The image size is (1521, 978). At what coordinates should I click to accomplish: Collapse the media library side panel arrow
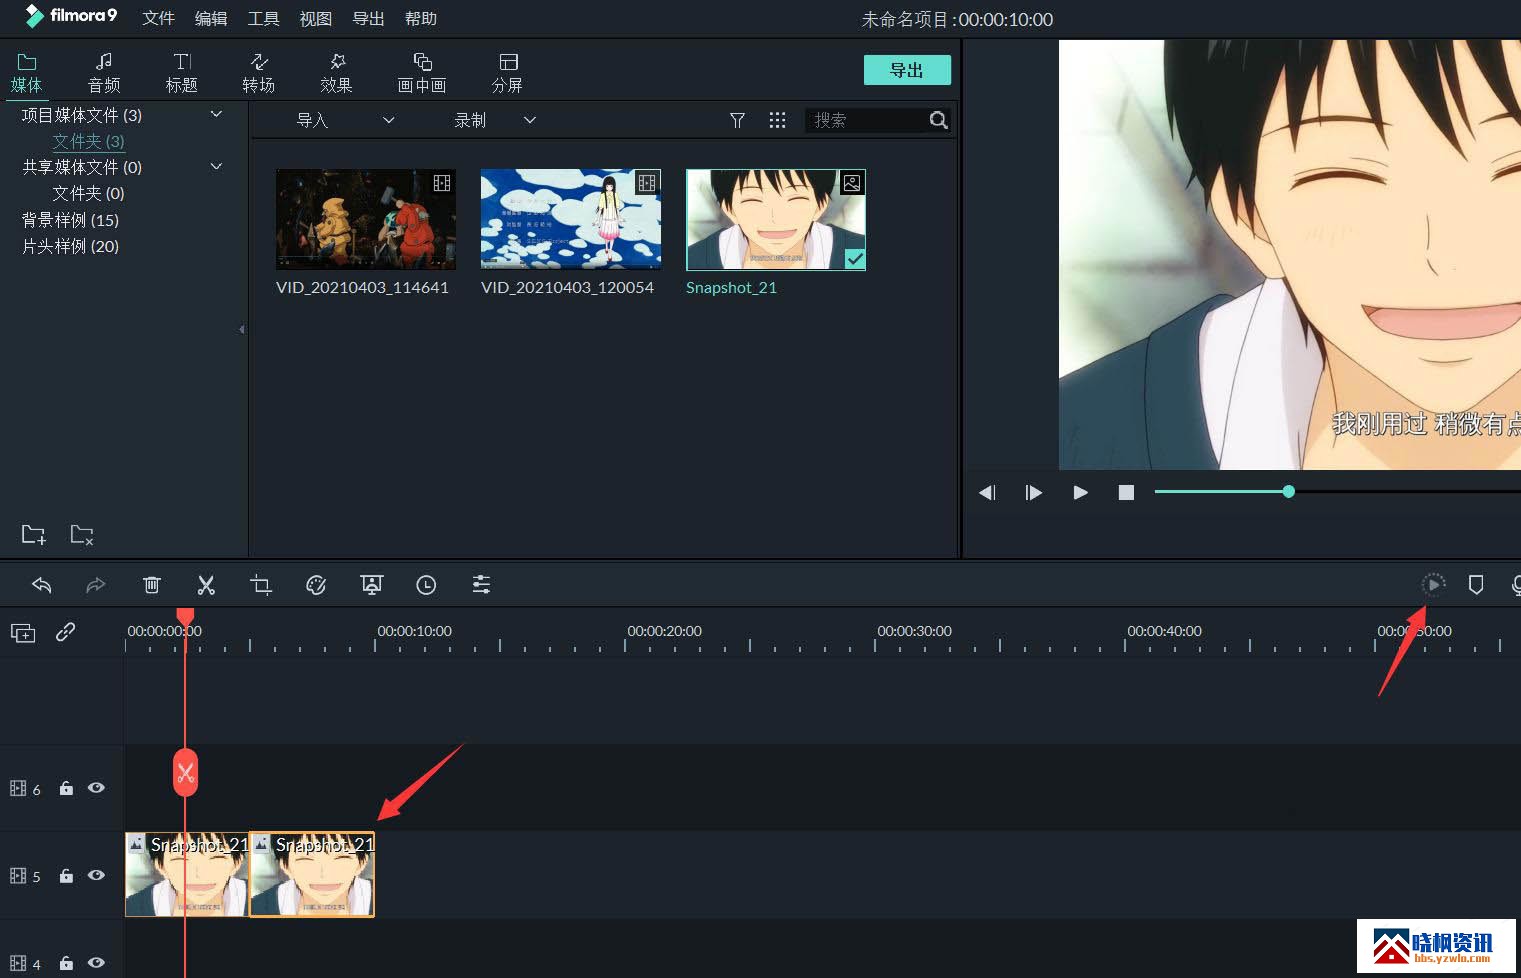[241, 329]
